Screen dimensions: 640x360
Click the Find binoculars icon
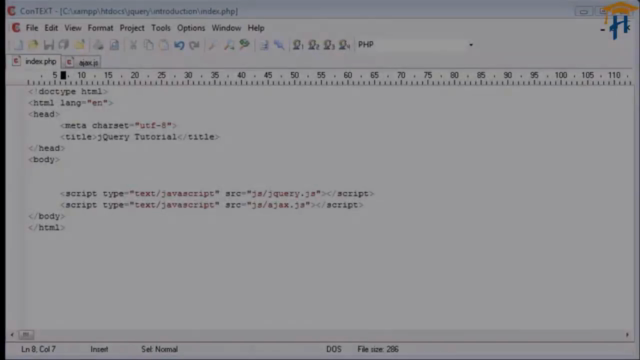coord(229,45)
